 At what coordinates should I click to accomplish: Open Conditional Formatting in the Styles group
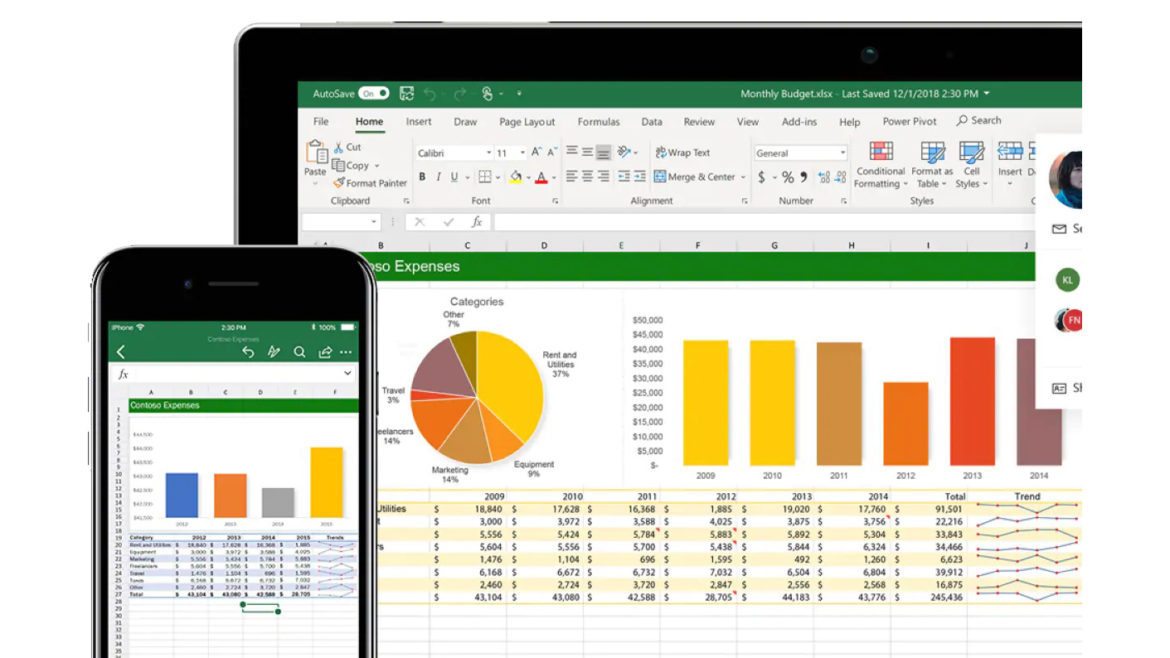coord(881,165)
